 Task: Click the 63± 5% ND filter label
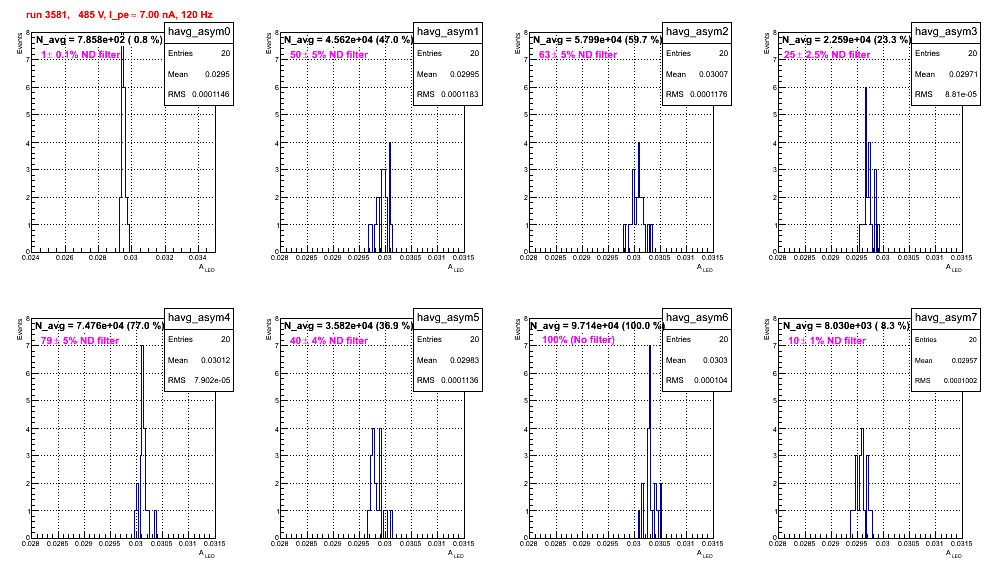click(578, 55)
